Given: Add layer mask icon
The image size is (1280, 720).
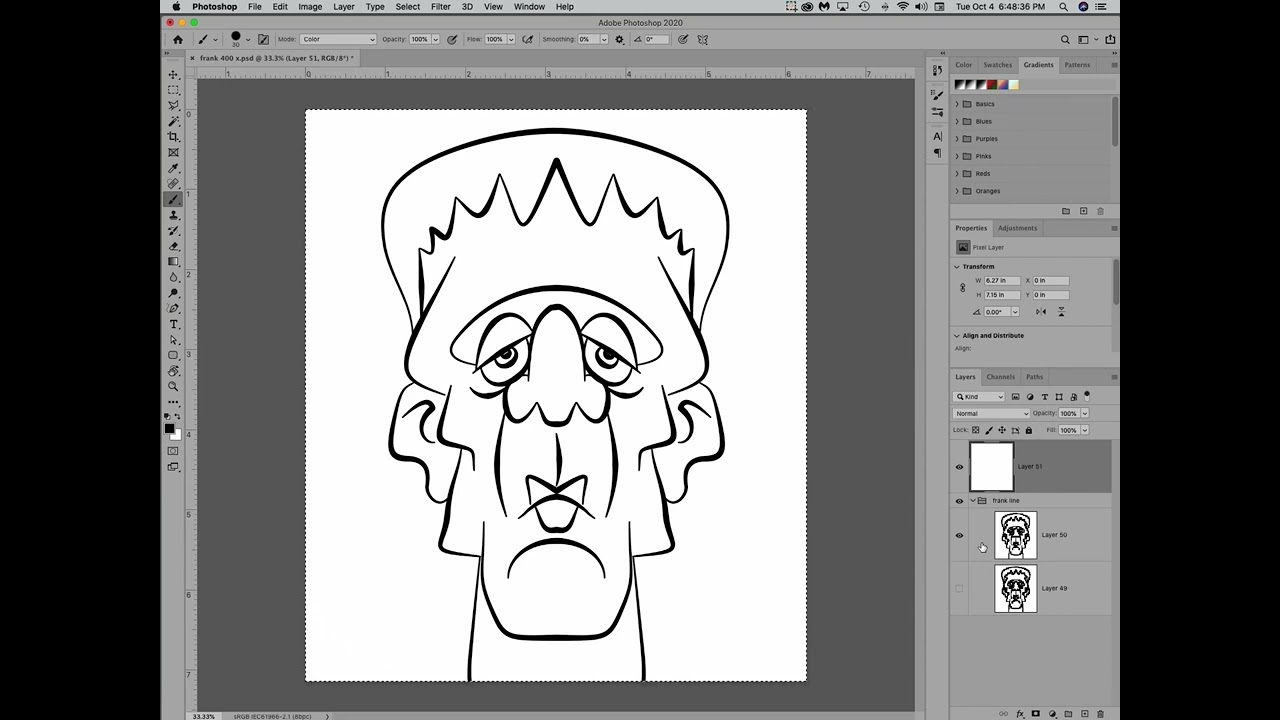Looking at the screenshot, I should pyautogui.click(x=1036, y=714).
